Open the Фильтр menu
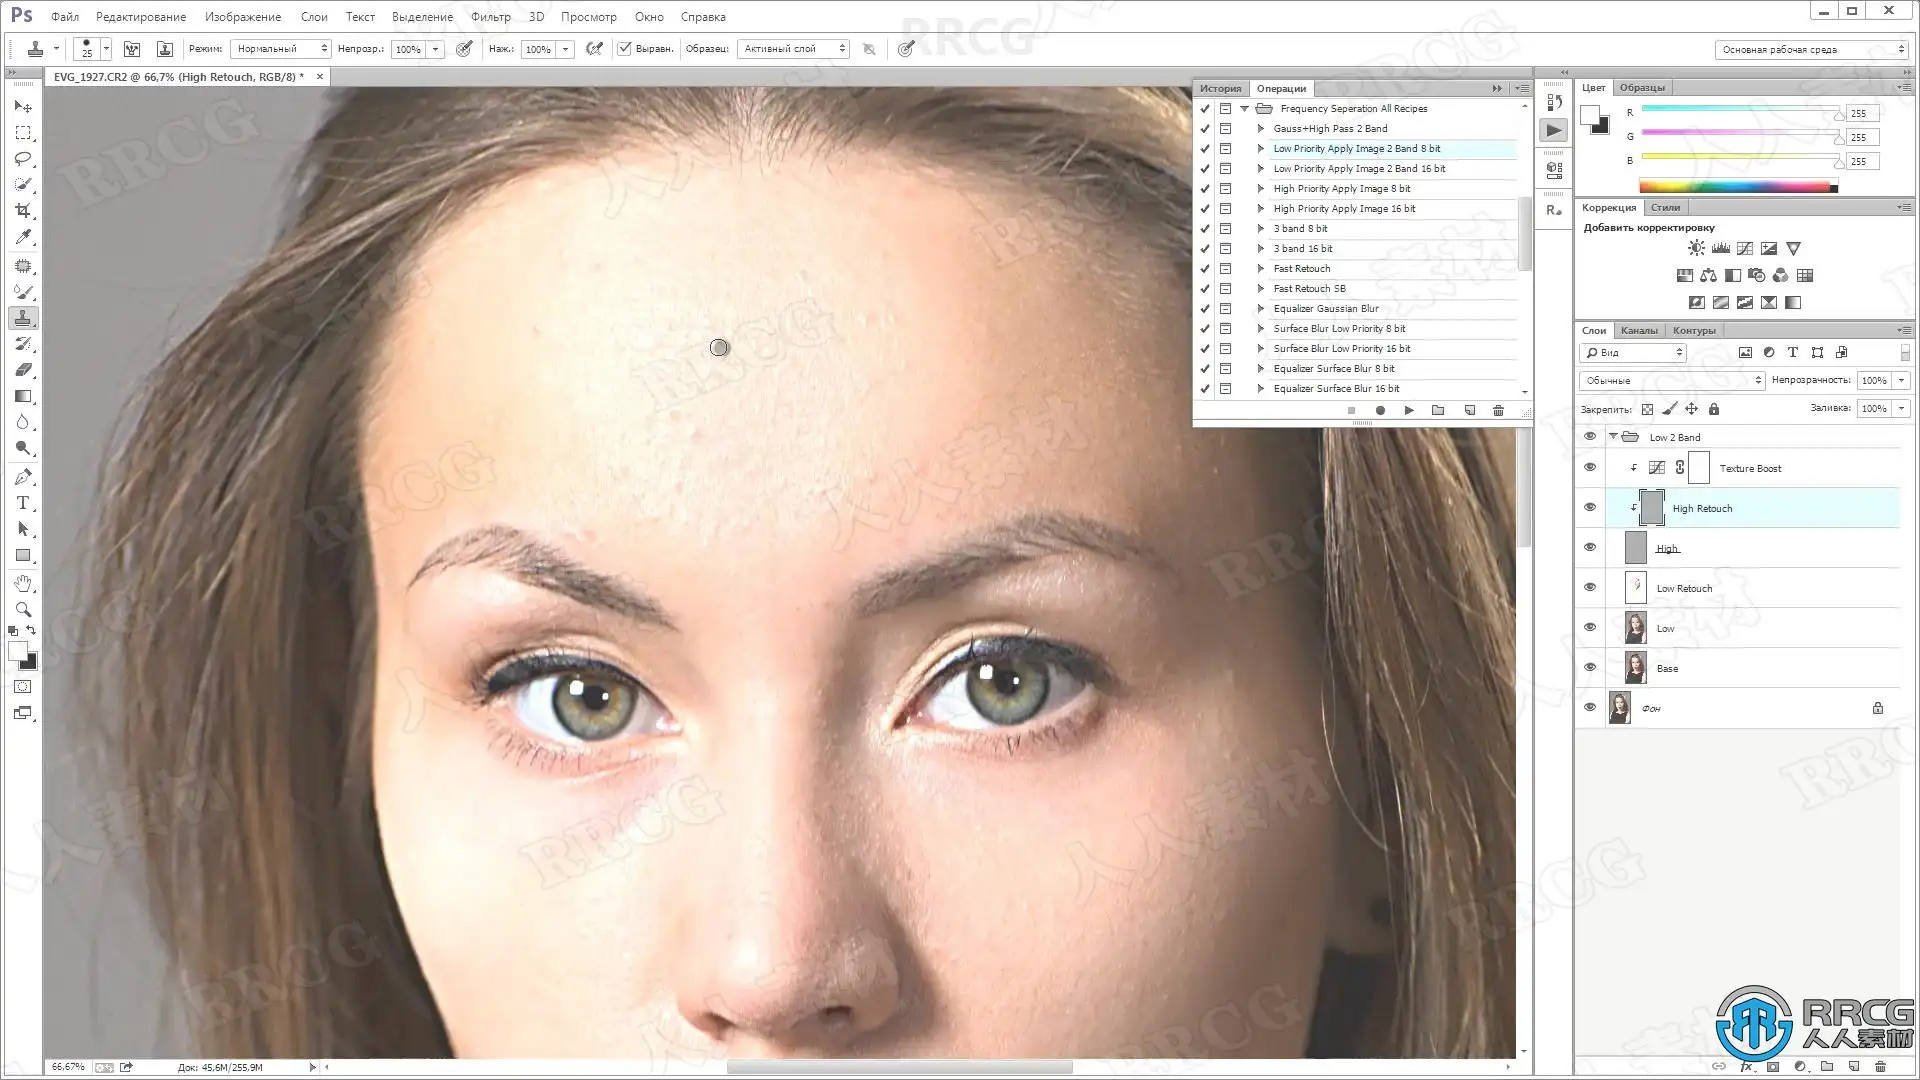Image resolution: width=1920 pixels, height=1080 pixels. [490, 17]
